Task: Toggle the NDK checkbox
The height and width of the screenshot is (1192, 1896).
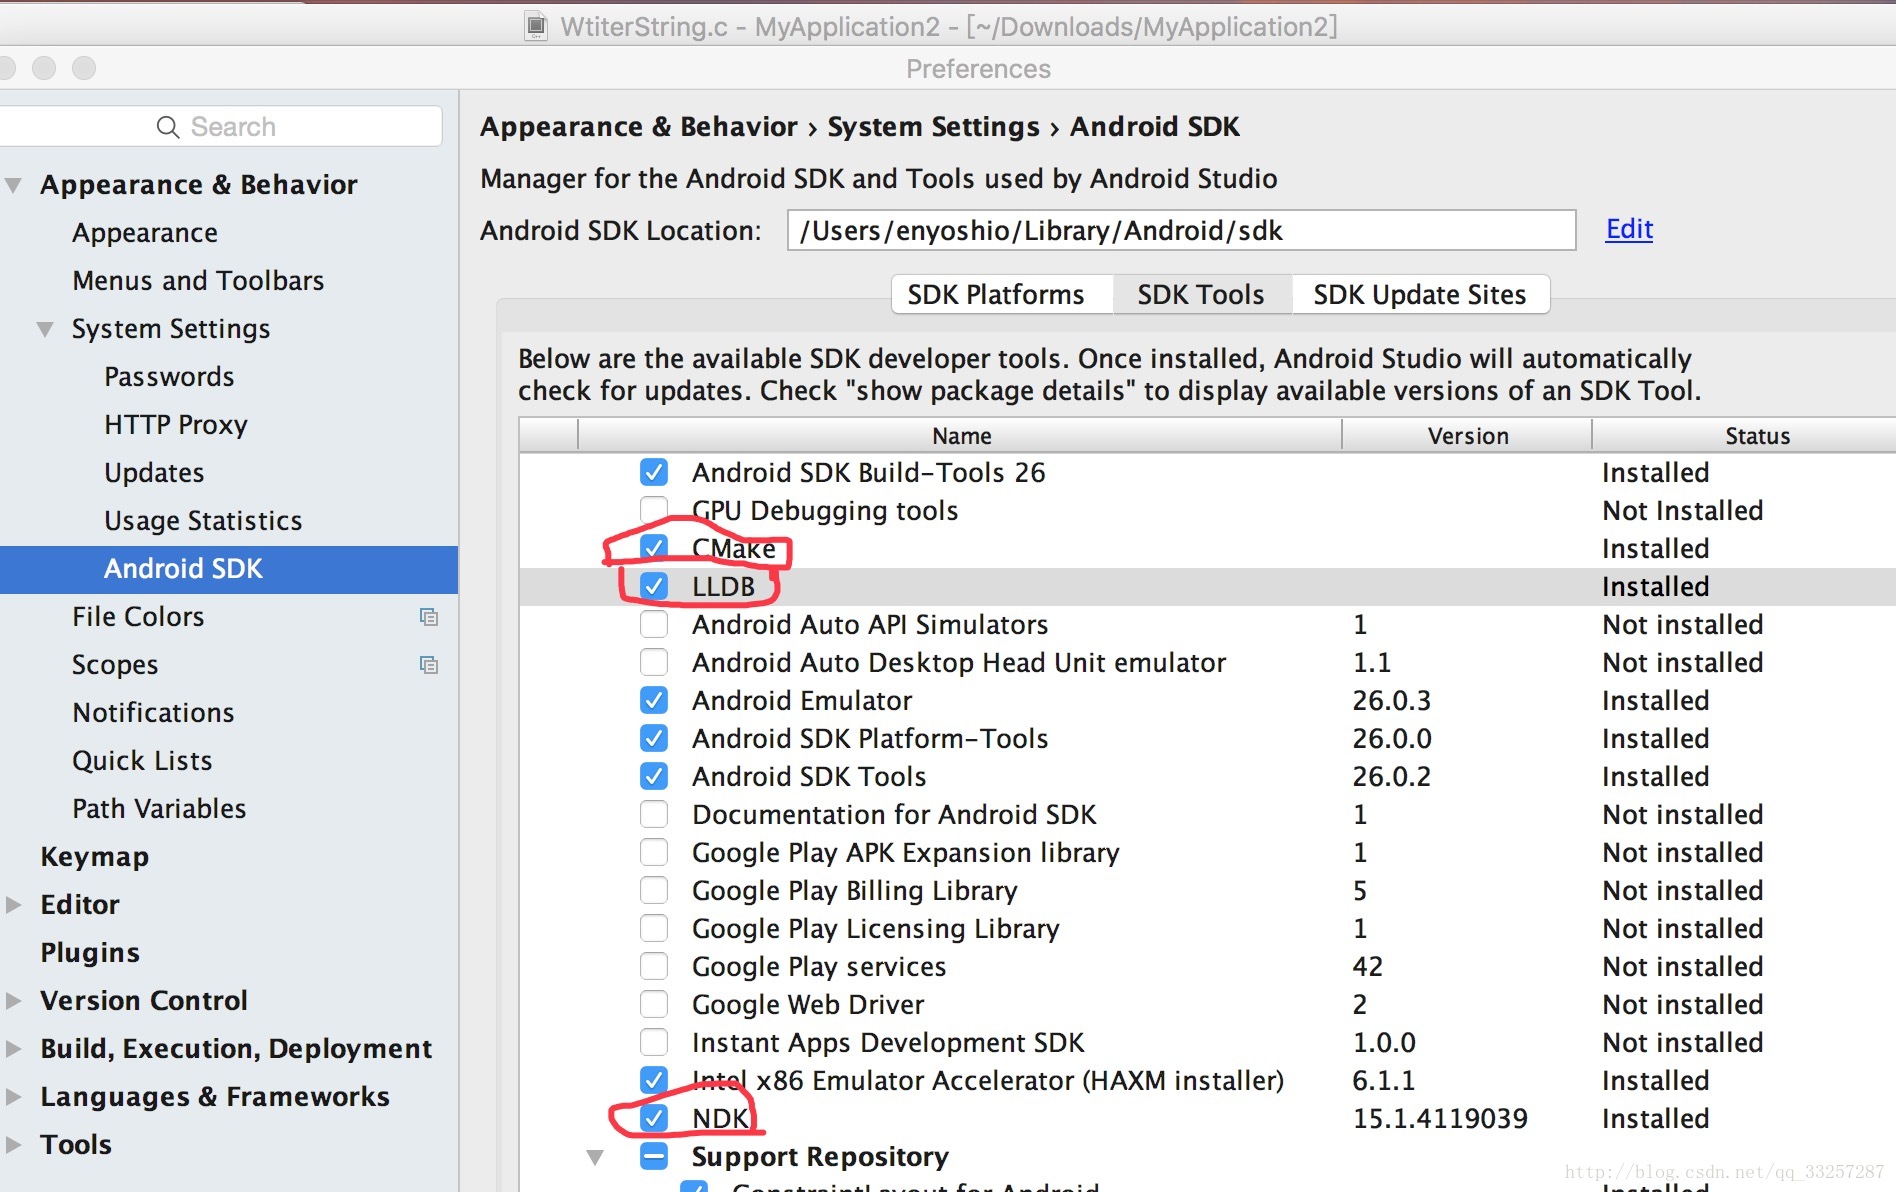Action: (x=654, y=1118)
